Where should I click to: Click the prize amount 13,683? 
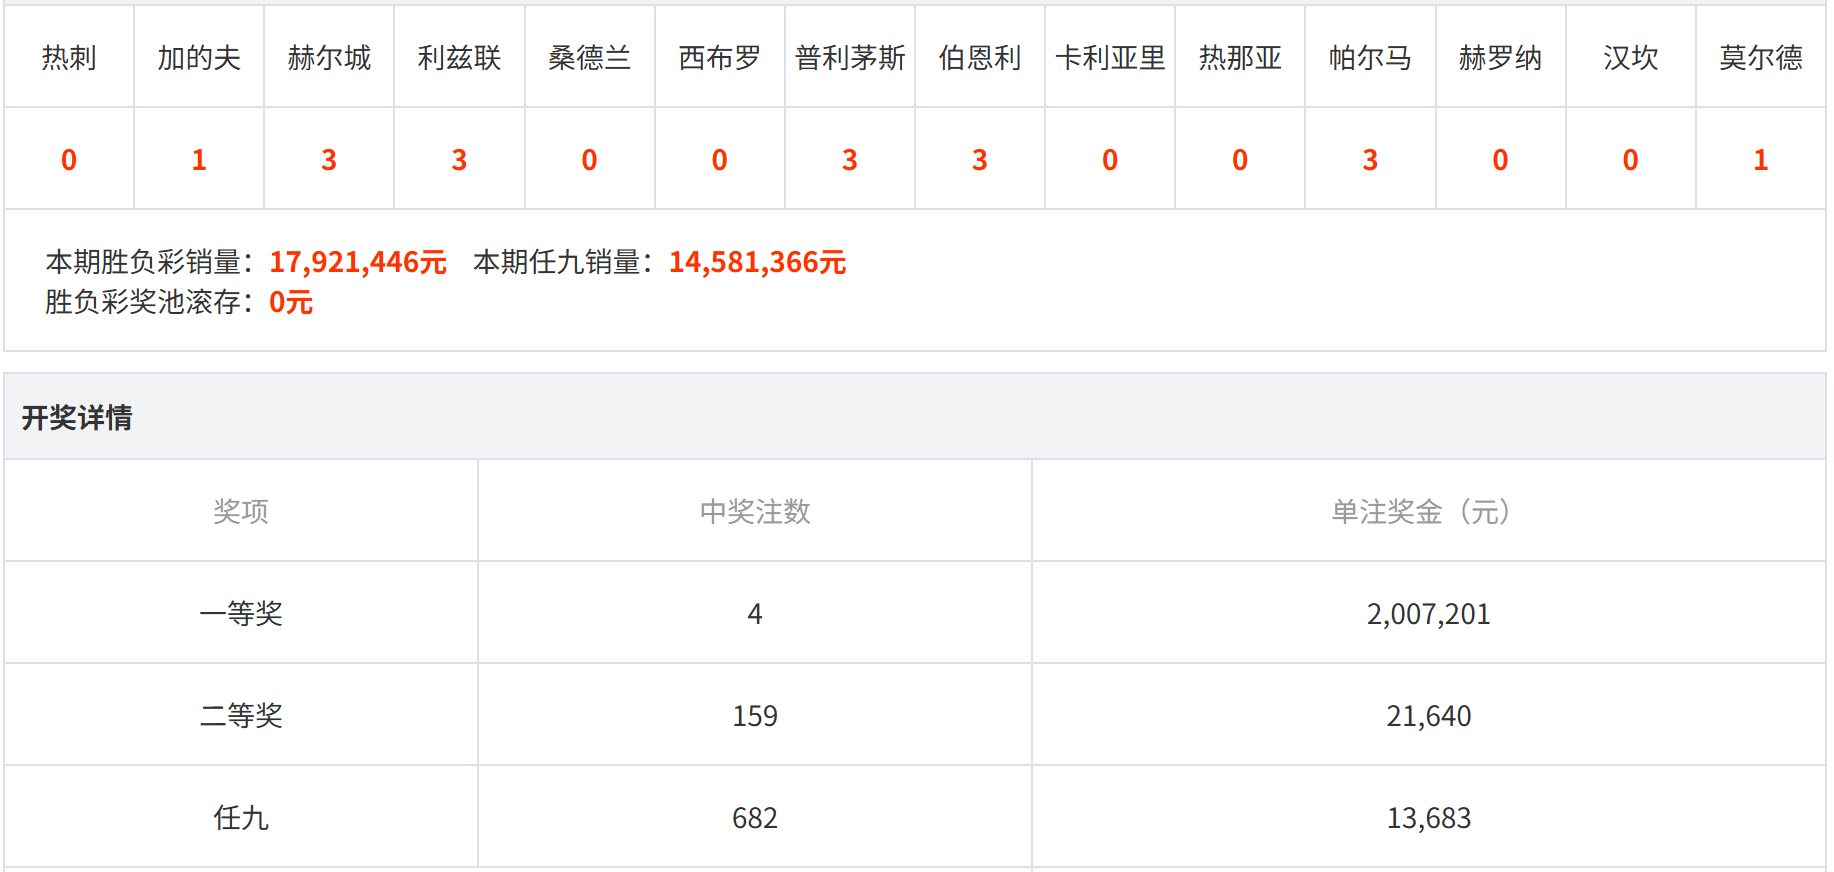point(1428,818)
